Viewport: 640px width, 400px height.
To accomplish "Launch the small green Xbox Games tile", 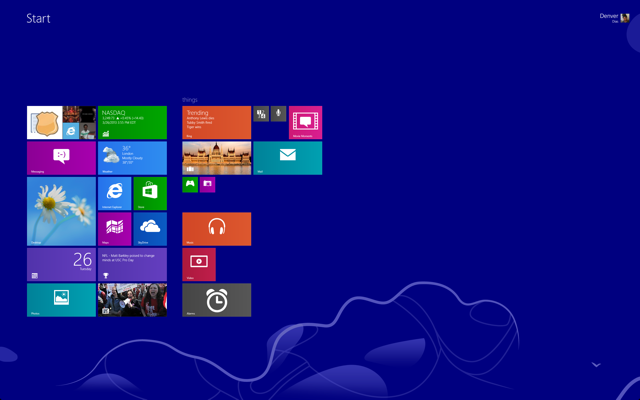I will point(190,184).
